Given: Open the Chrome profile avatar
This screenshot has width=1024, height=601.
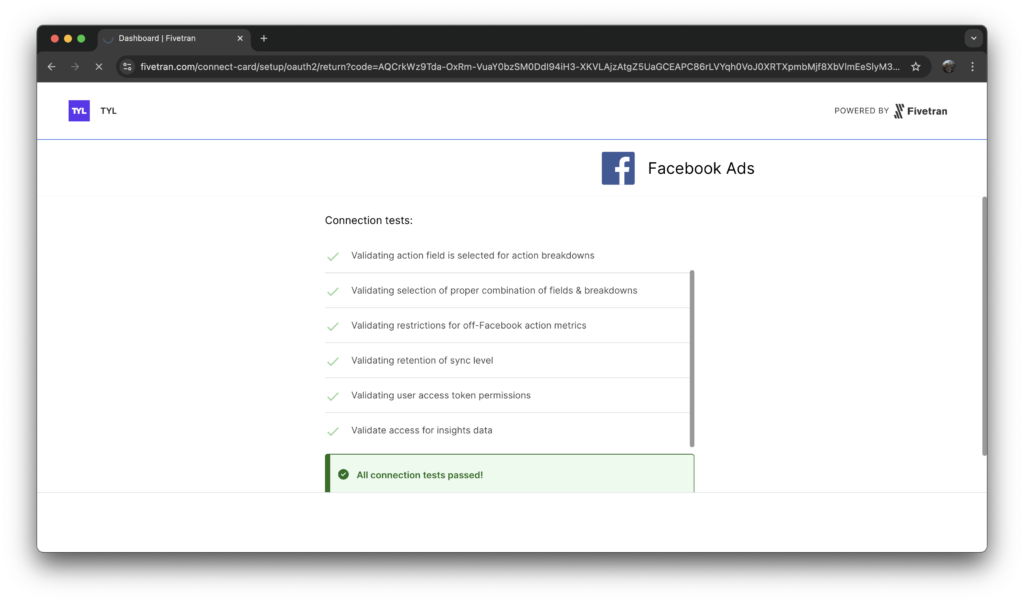Looking at the screenshot, I should 948,67.
